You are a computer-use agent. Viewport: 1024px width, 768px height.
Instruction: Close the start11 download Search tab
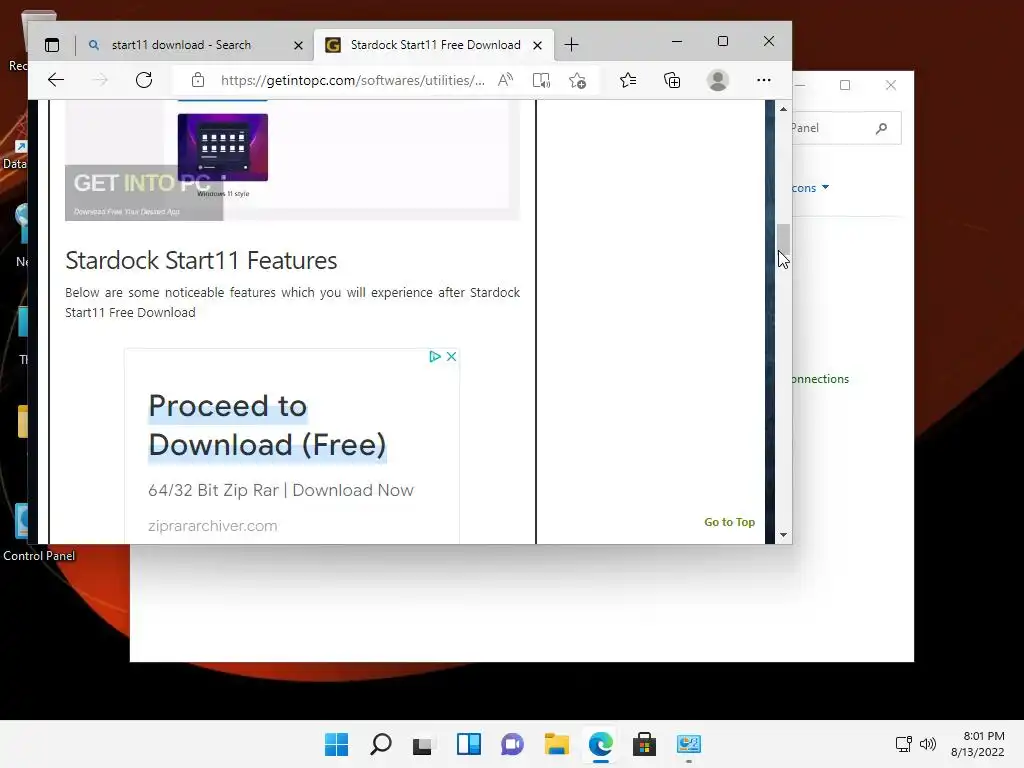click(x=298, y=45)
